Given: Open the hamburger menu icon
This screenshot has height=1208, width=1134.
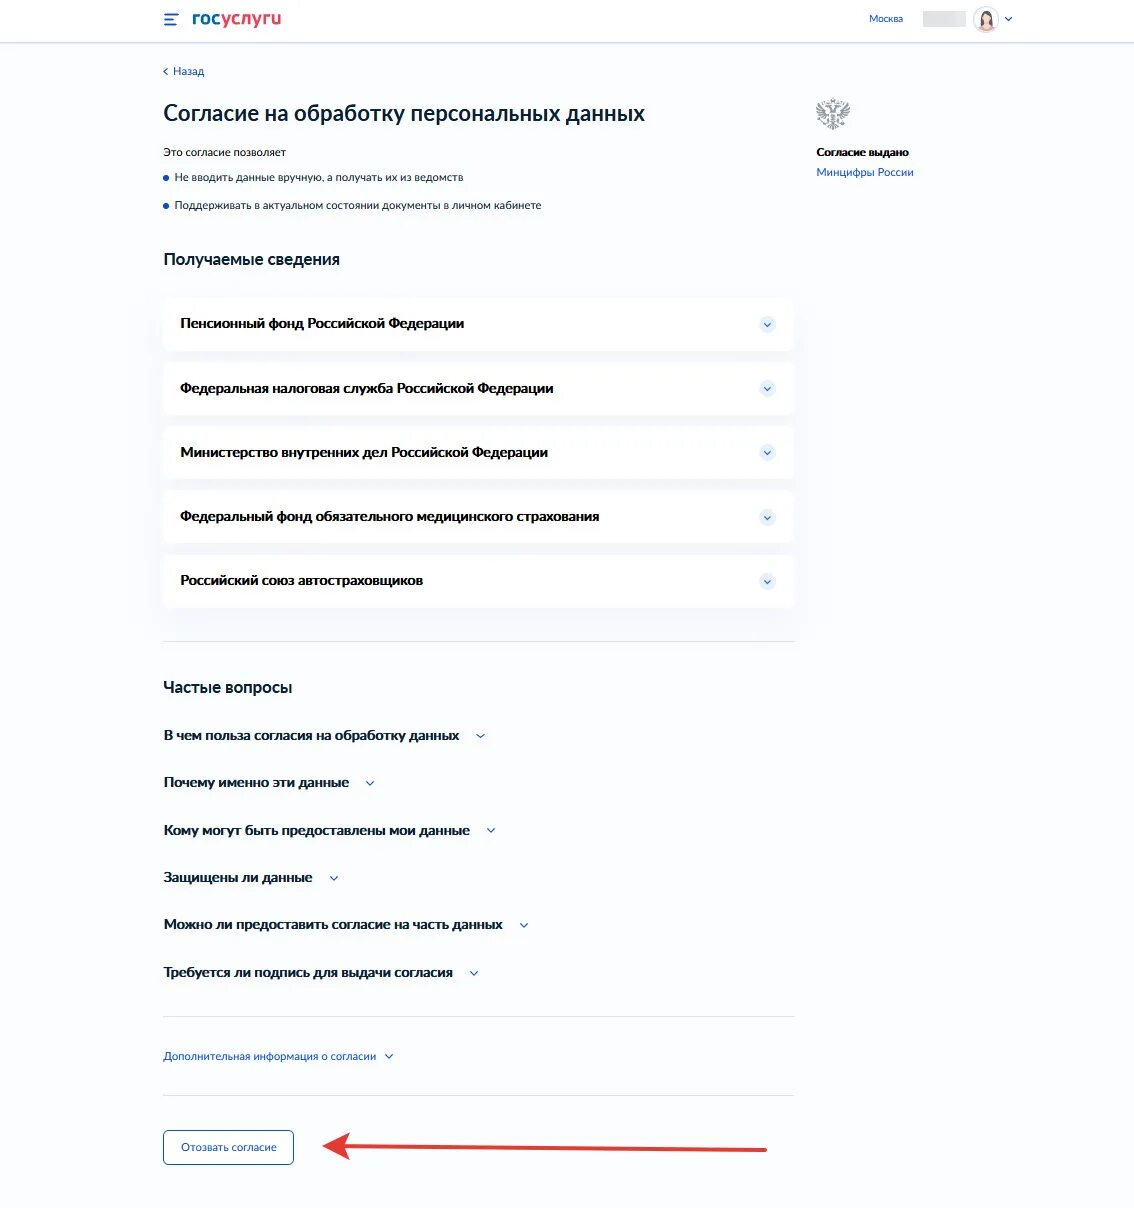Looking at the screenshot, I should point(171,19).
